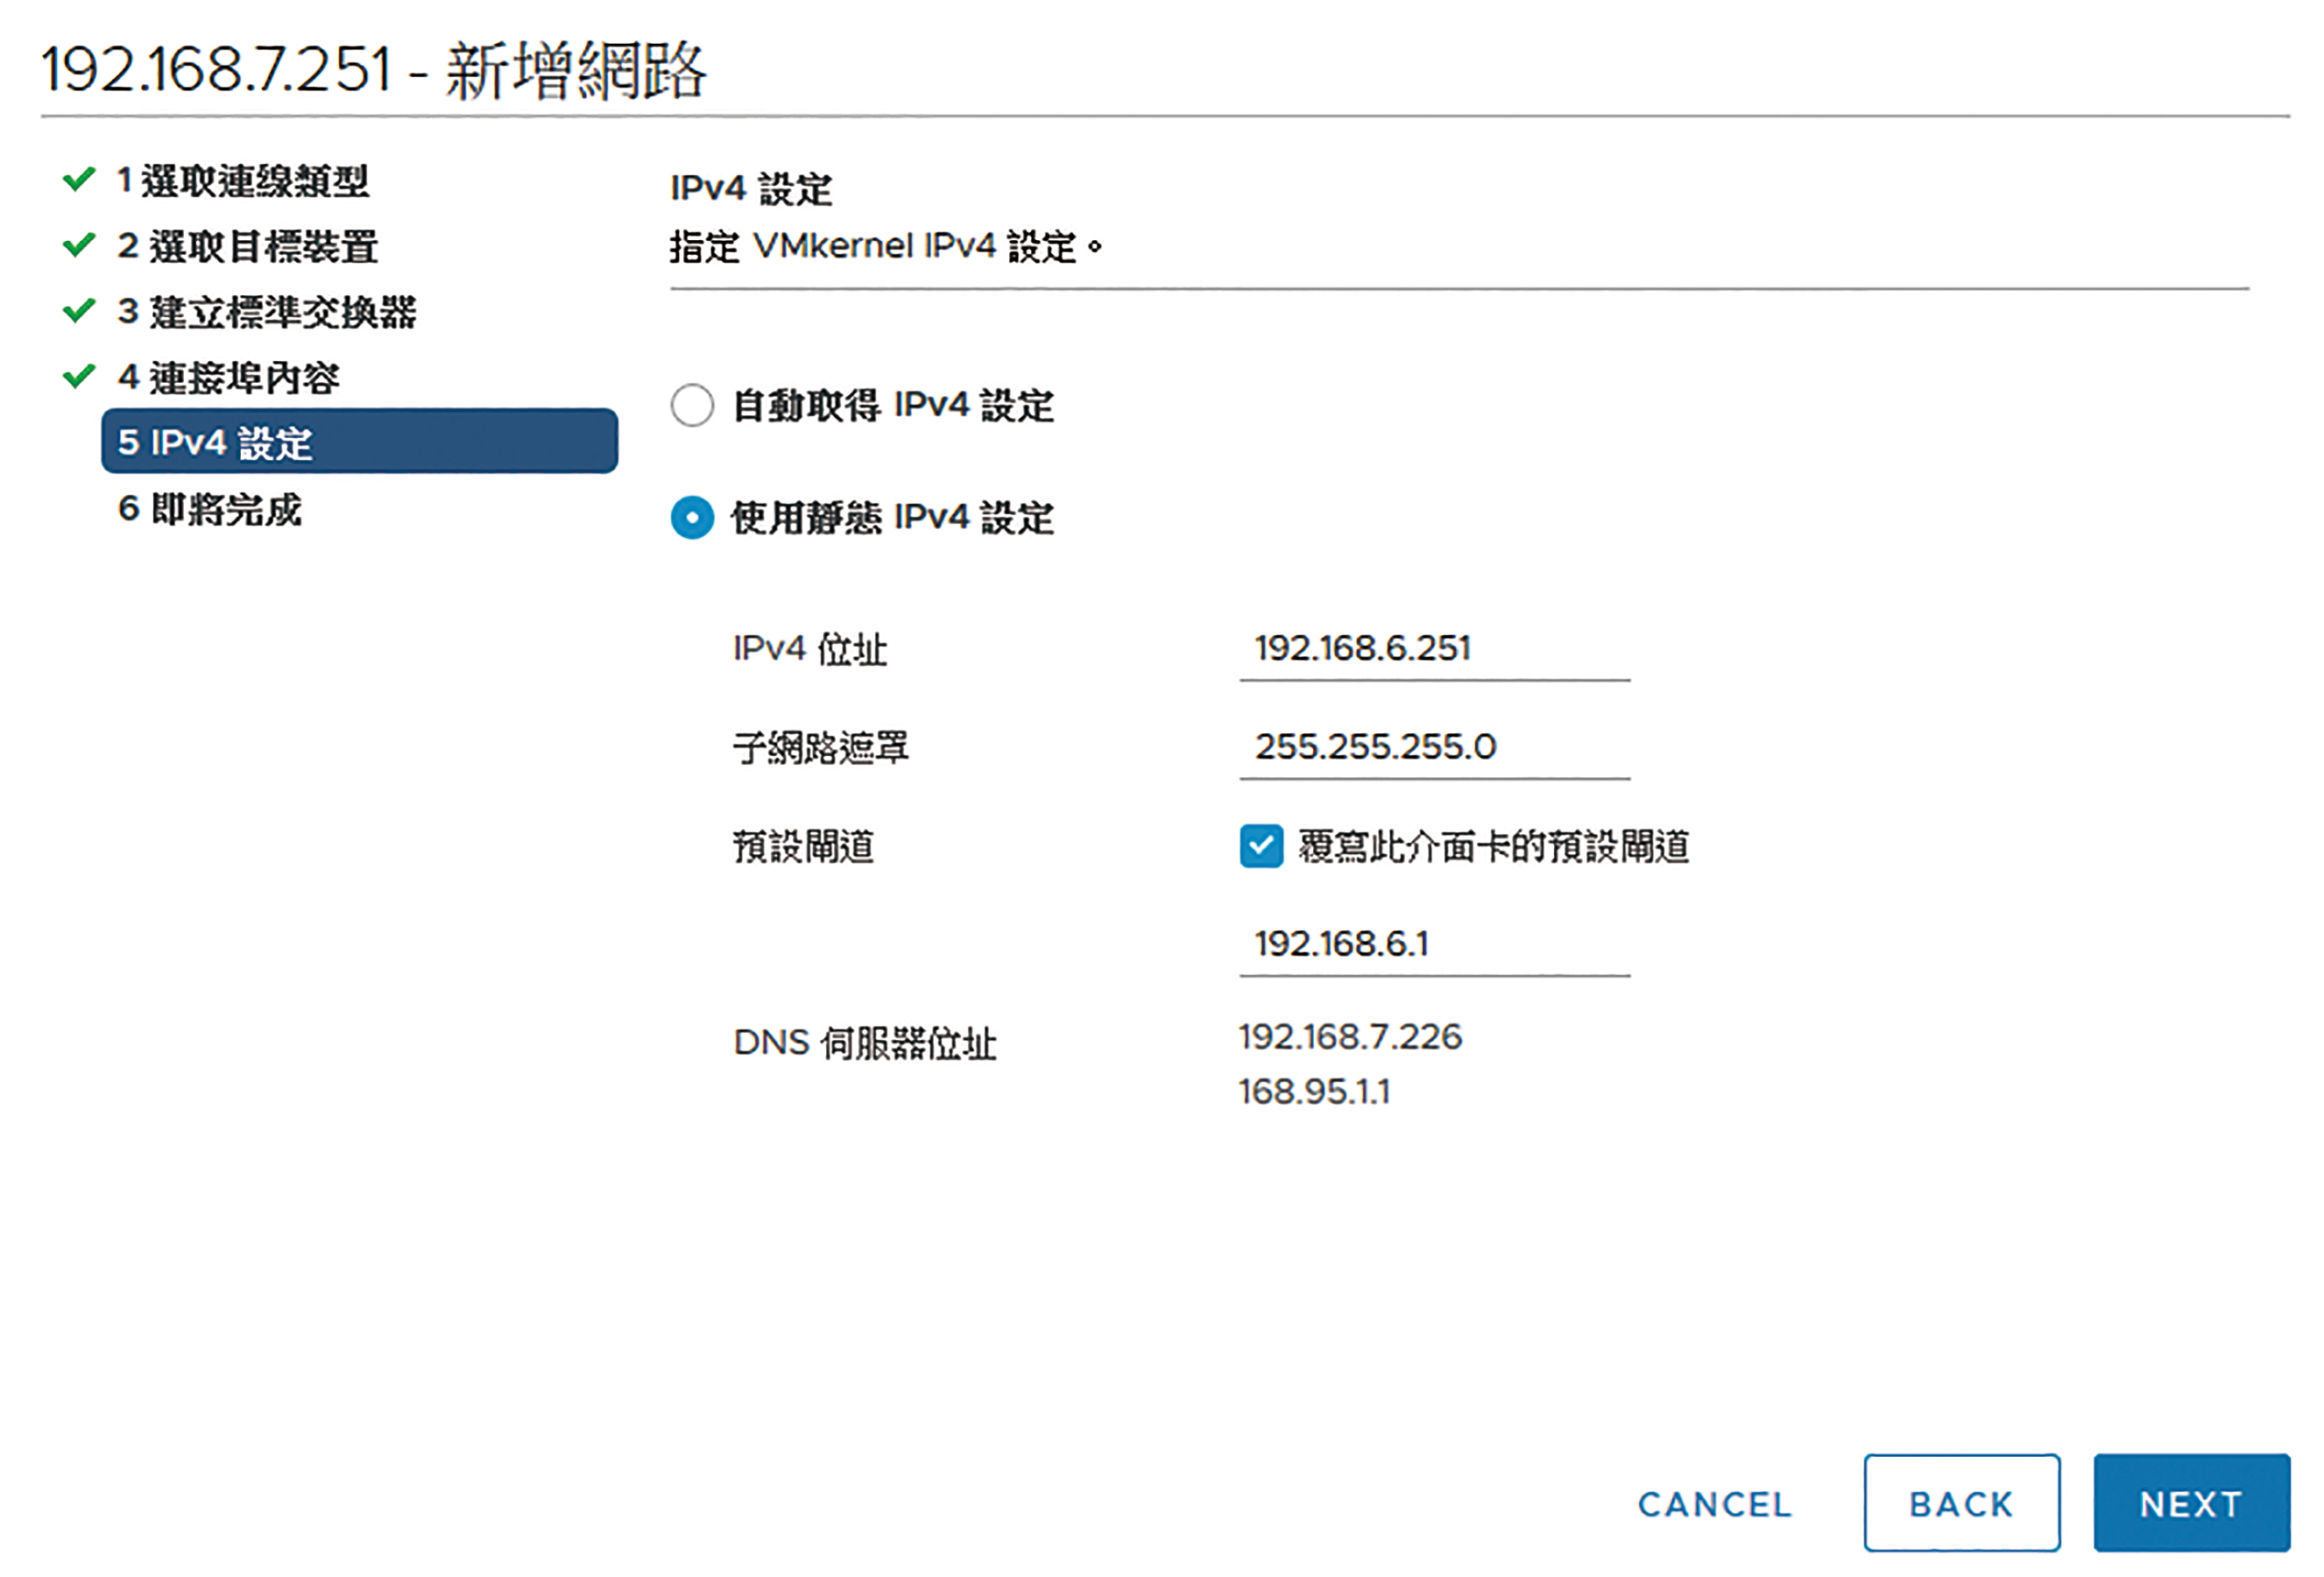The width and height of the screenshot is (2324, 1577).
Task: Click the green checkmark beside step 4
Action: (79, 377)
